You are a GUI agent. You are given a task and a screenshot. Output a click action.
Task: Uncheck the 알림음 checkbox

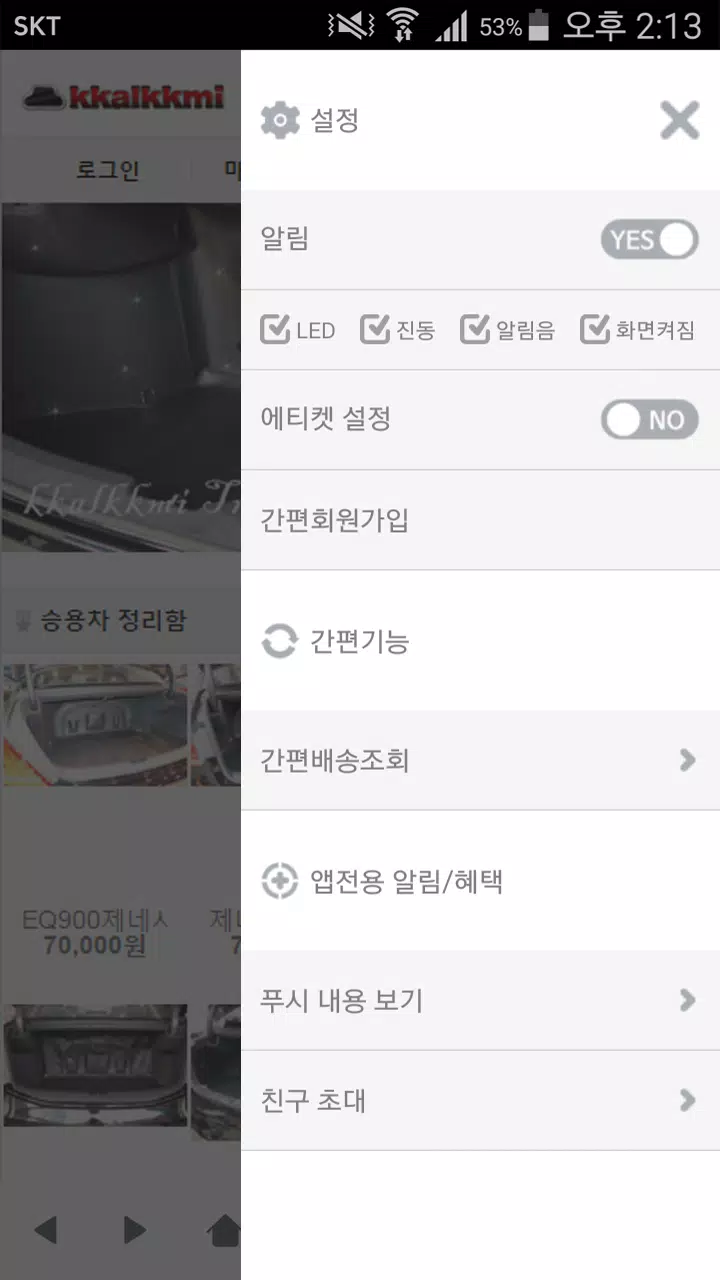click(475, 329)
